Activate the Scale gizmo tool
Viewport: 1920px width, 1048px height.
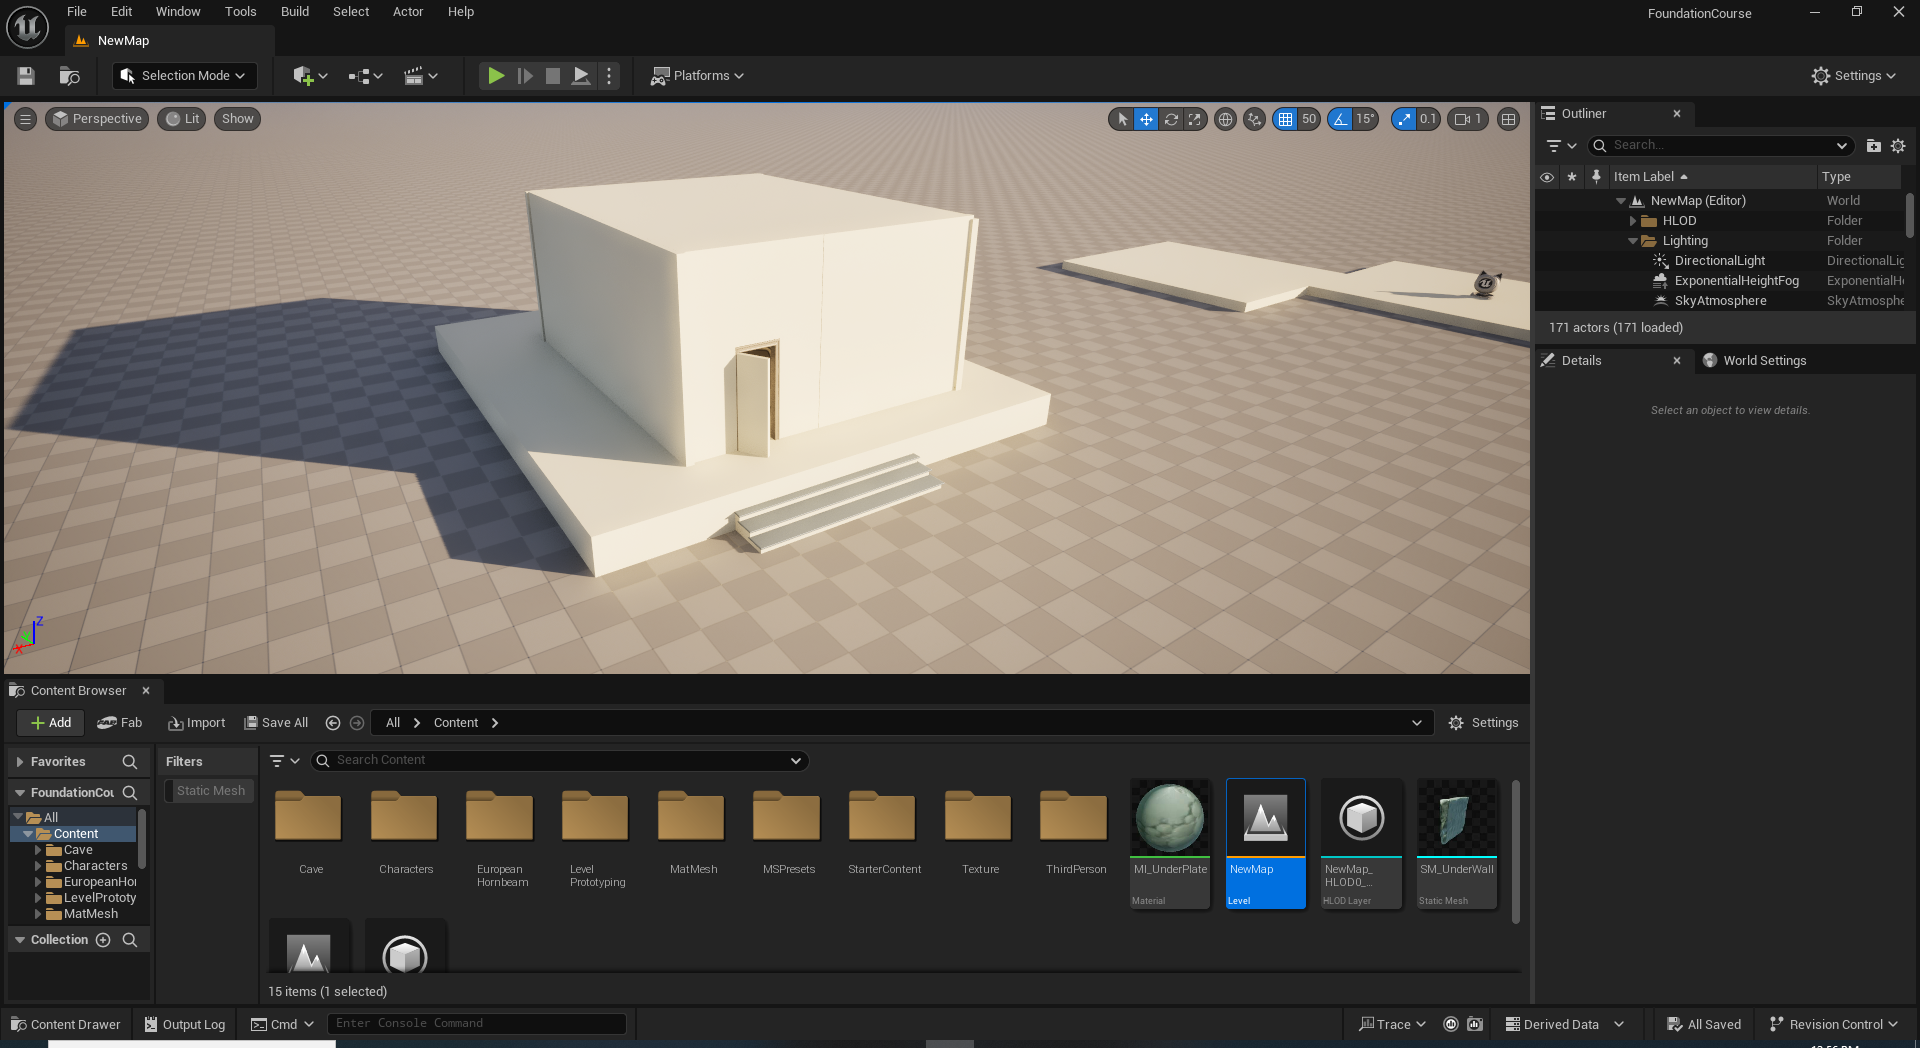1195,119
